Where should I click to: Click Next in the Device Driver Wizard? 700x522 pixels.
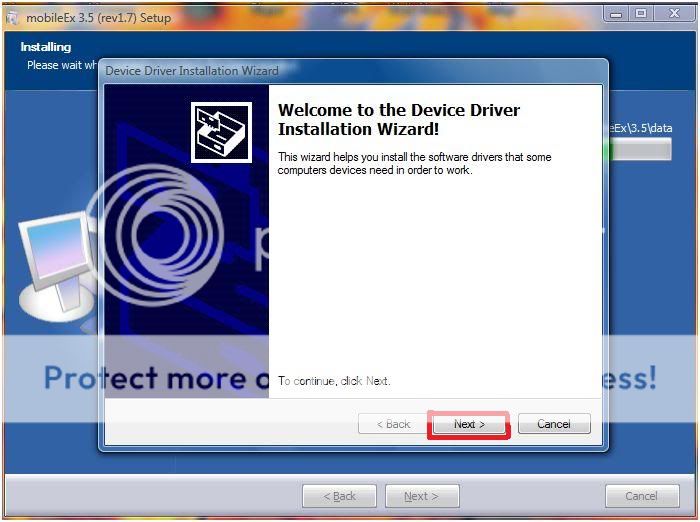tap(469, 424)
